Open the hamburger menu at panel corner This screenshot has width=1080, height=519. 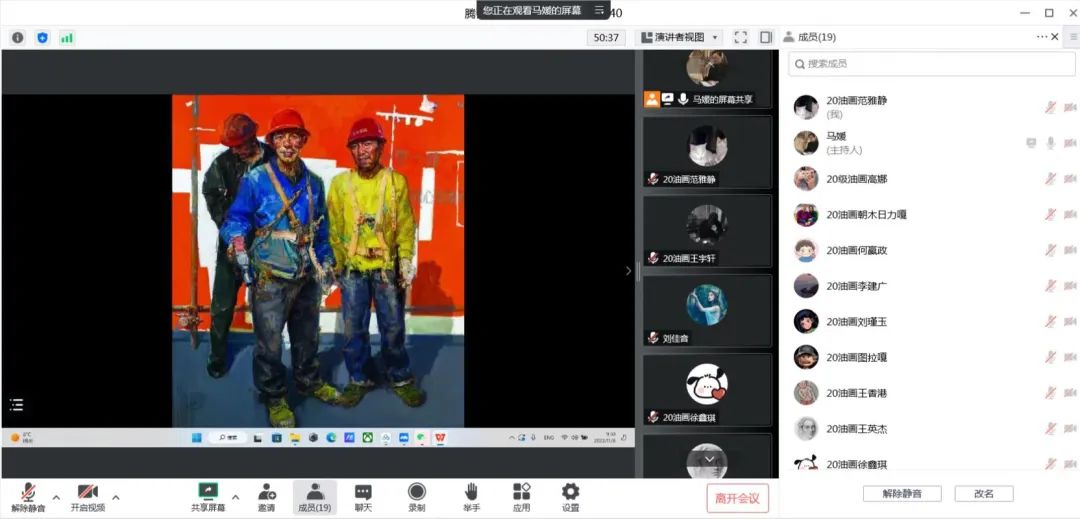click(1074, 37)
